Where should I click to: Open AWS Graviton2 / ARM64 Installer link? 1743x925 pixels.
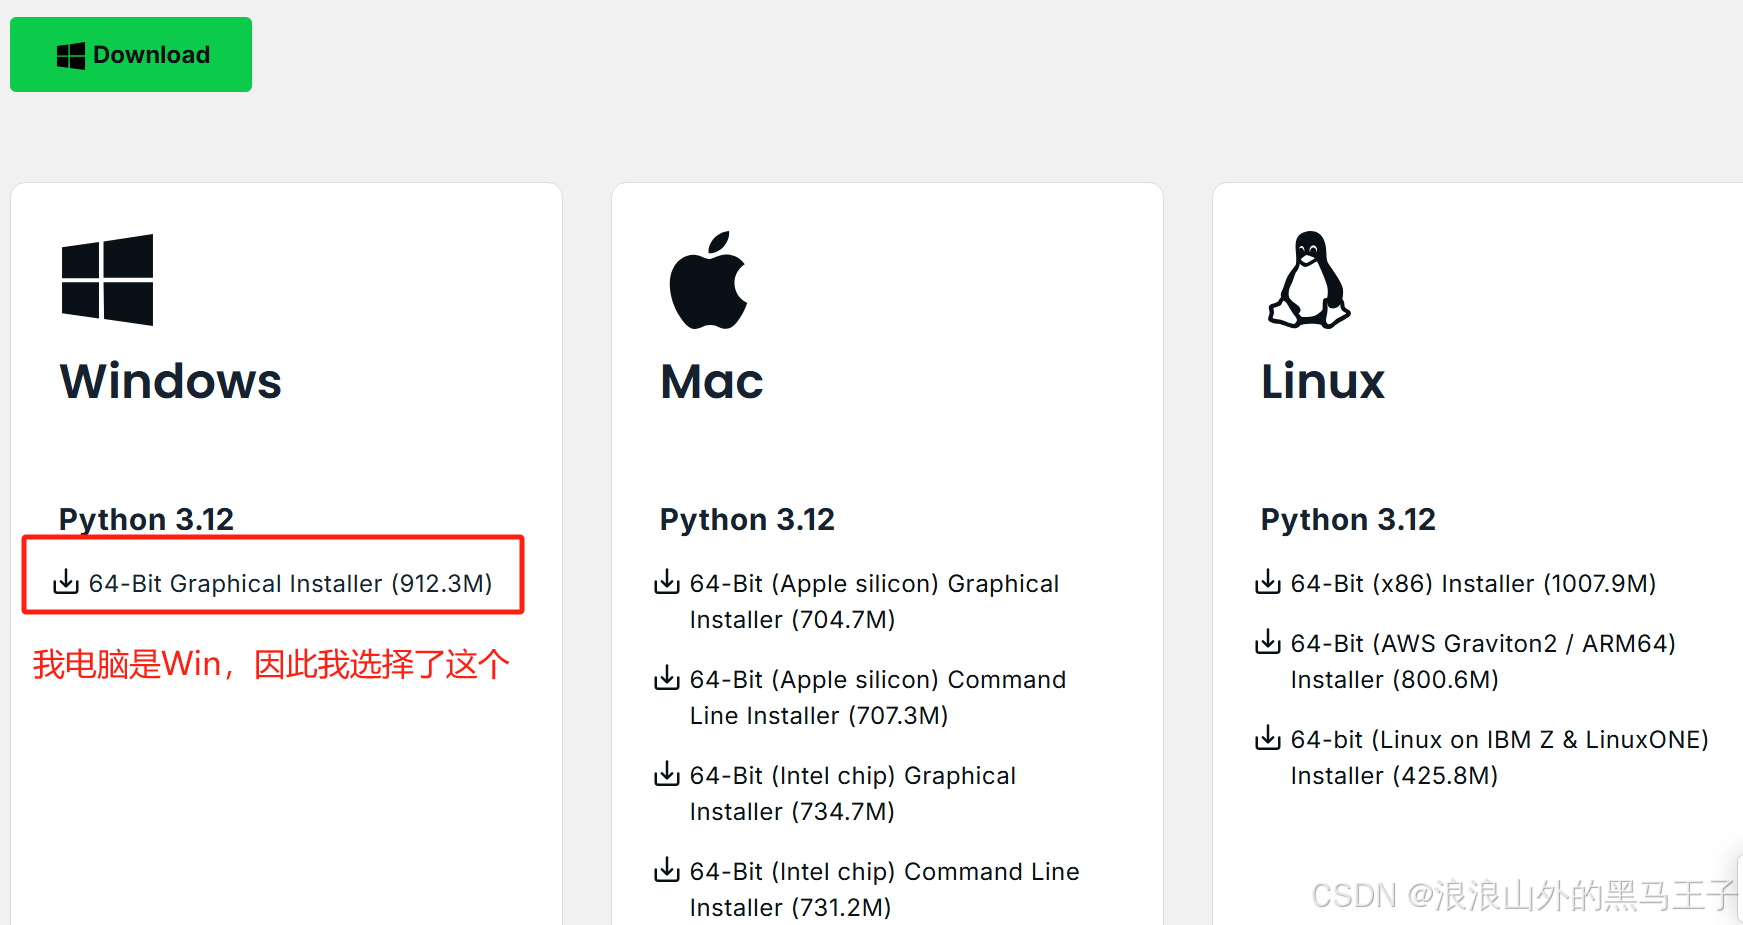coord(1483,661)
